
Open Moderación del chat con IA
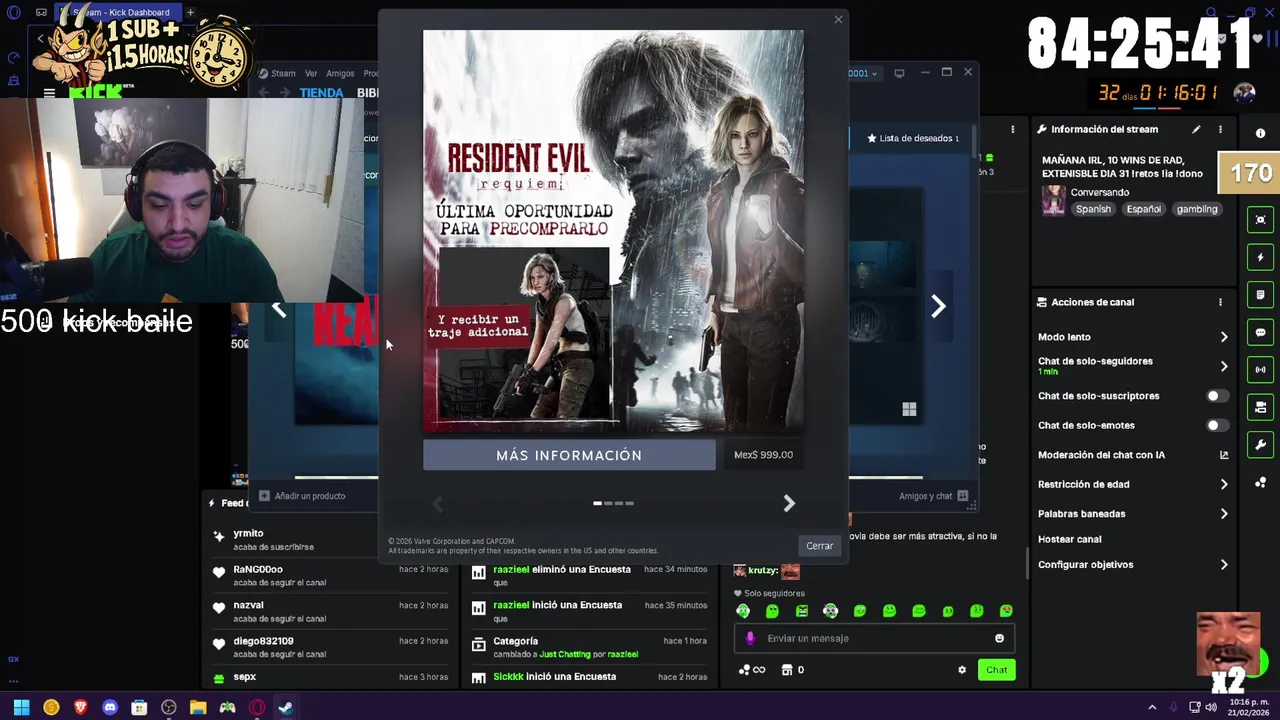(x=1133, y=455)
